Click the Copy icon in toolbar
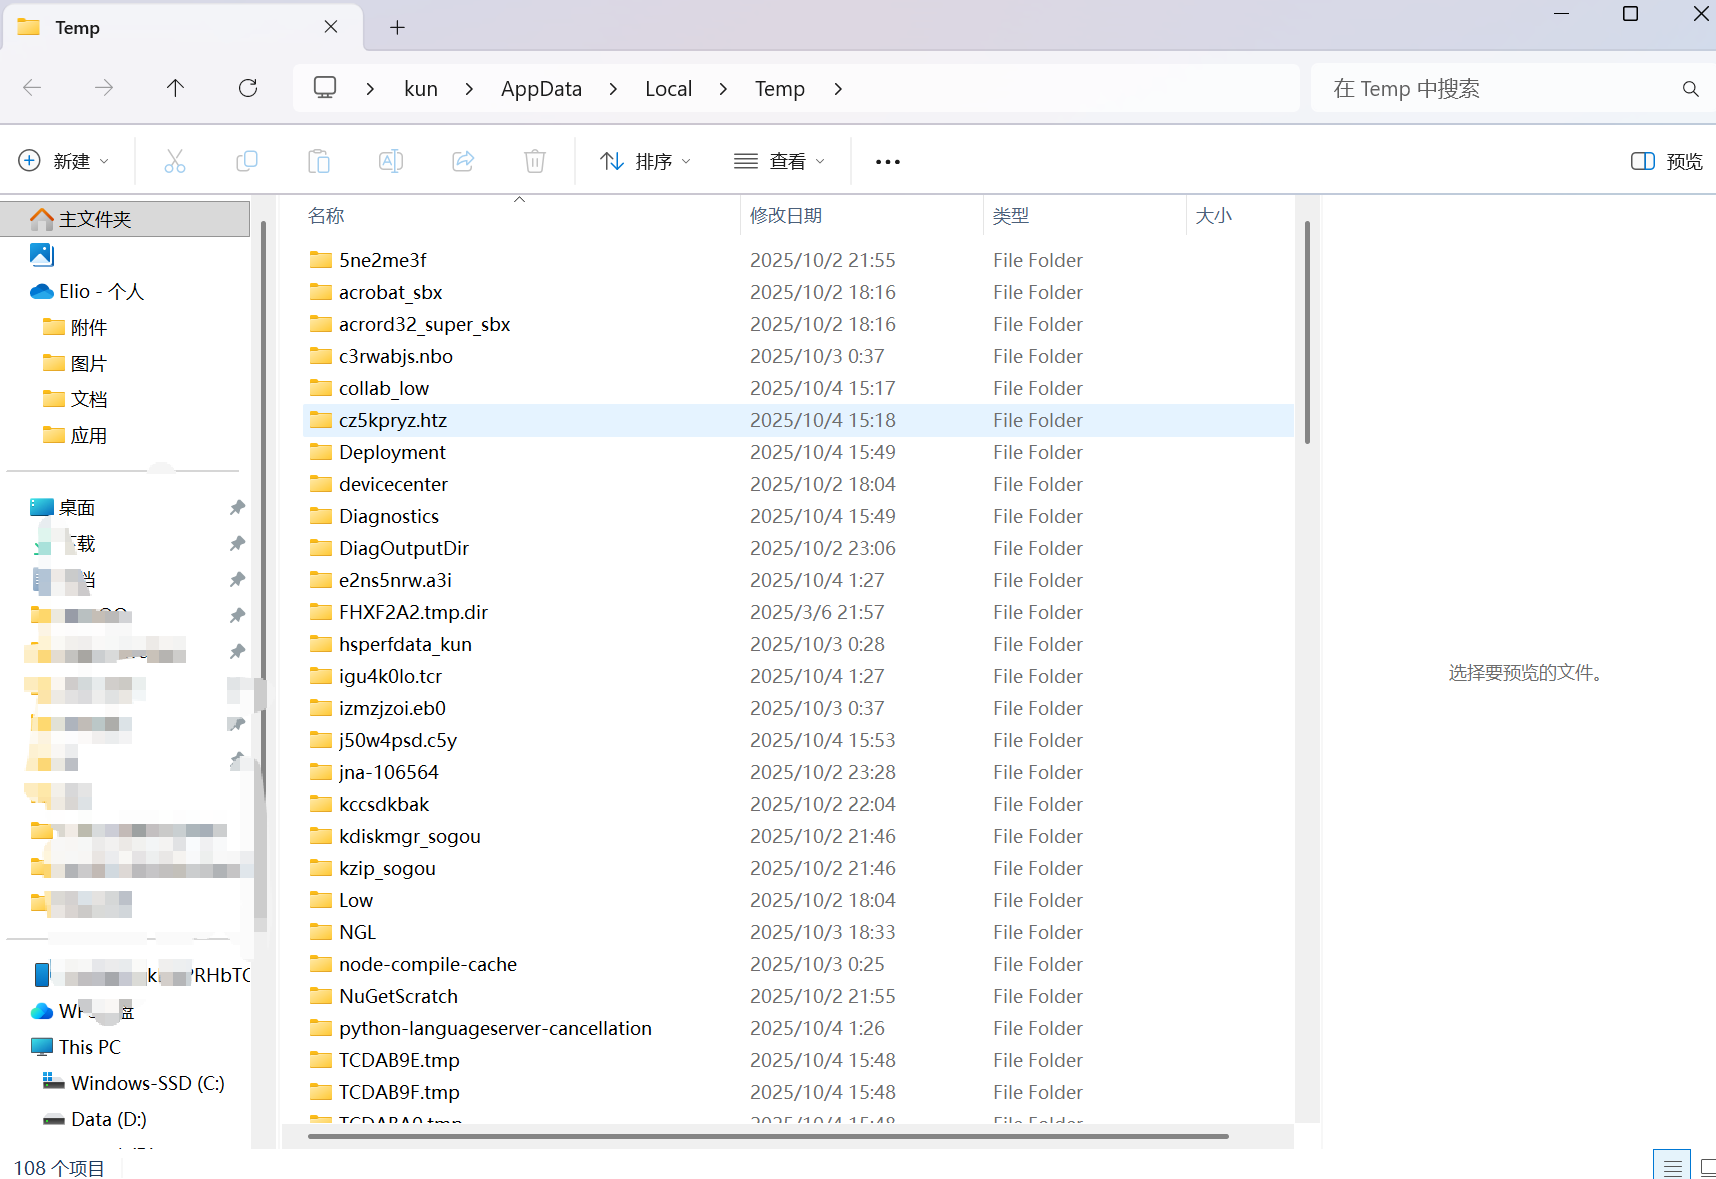This screenshot has width=1716, height=1179. (247, 161)
